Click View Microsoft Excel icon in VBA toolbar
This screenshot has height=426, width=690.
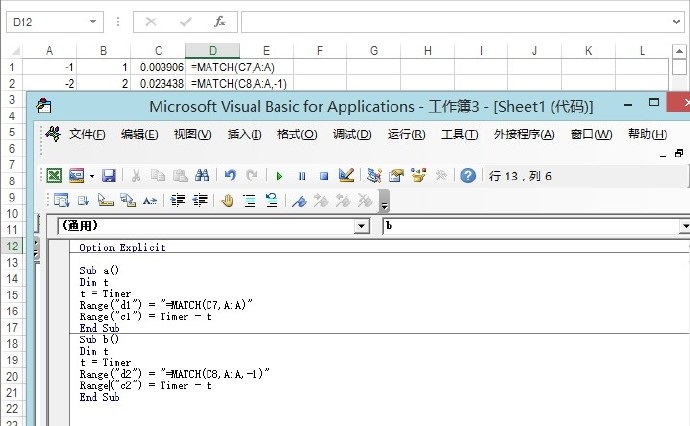[x=55, y=176]
